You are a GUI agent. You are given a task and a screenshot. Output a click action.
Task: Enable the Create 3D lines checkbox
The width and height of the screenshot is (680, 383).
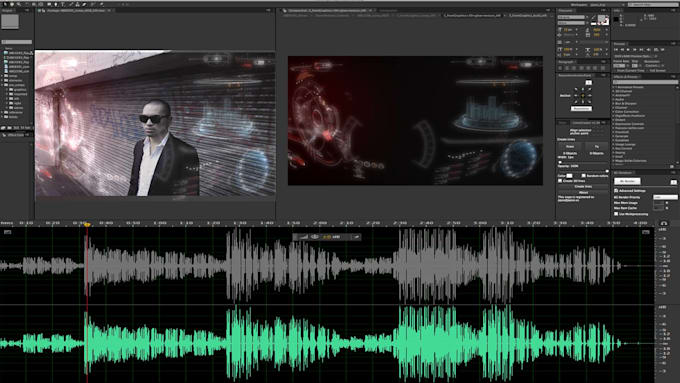pyautogui.click(x=560, y=181)
